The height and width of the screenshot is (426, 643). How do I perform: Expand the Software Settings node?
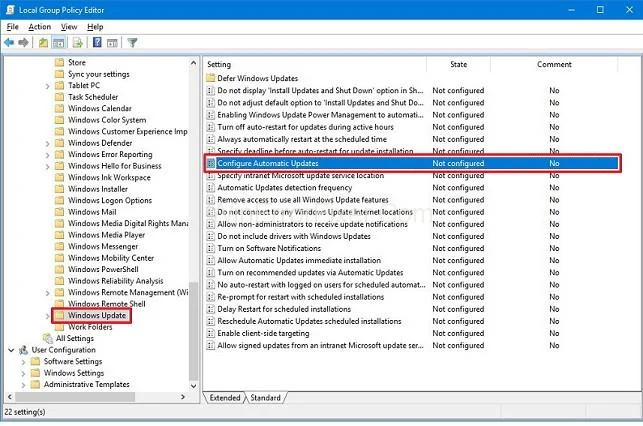(23, 362)
